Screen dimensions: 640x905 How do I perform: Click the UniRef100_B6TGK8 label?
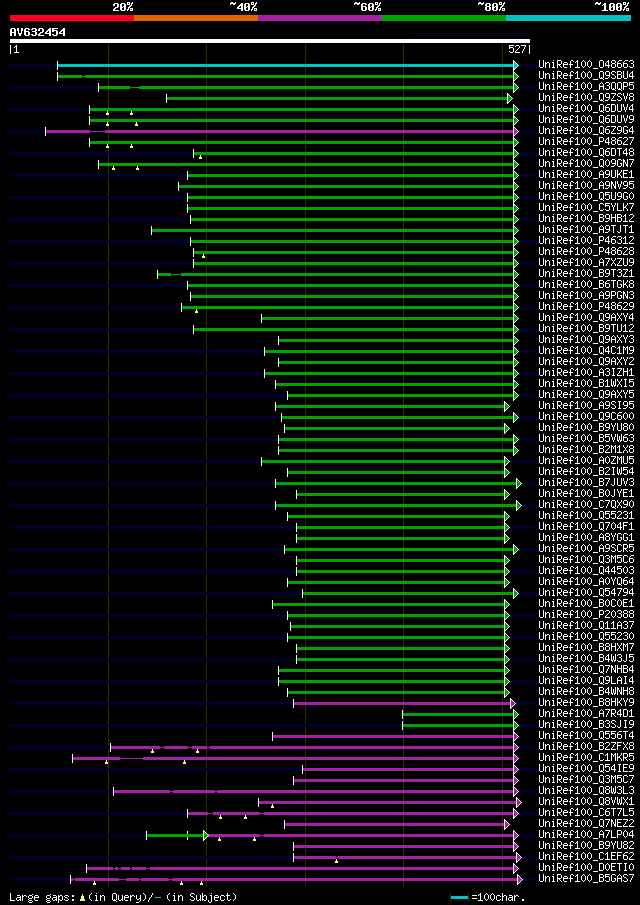click(586, 285)
